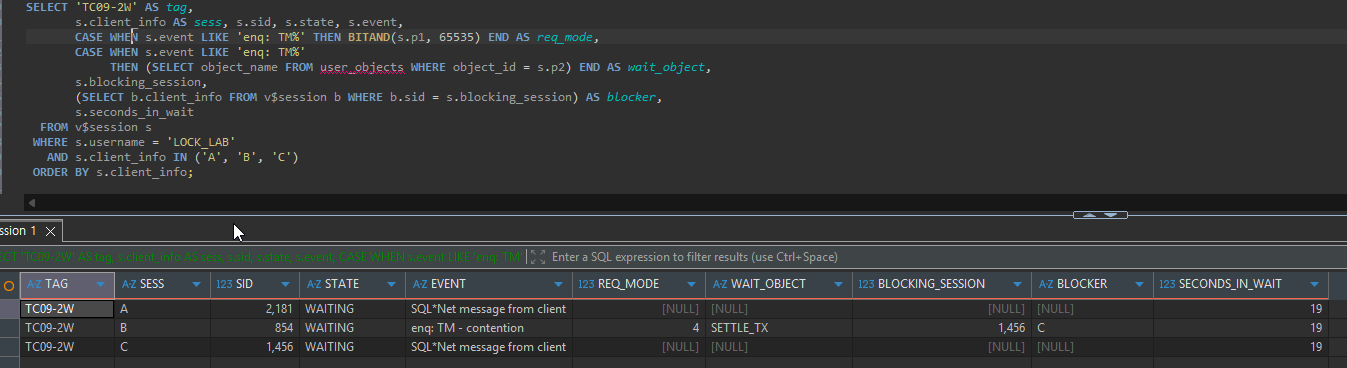
Task: Select the TC09-2W tag cell in row C
Action: (x=66, y=346)
